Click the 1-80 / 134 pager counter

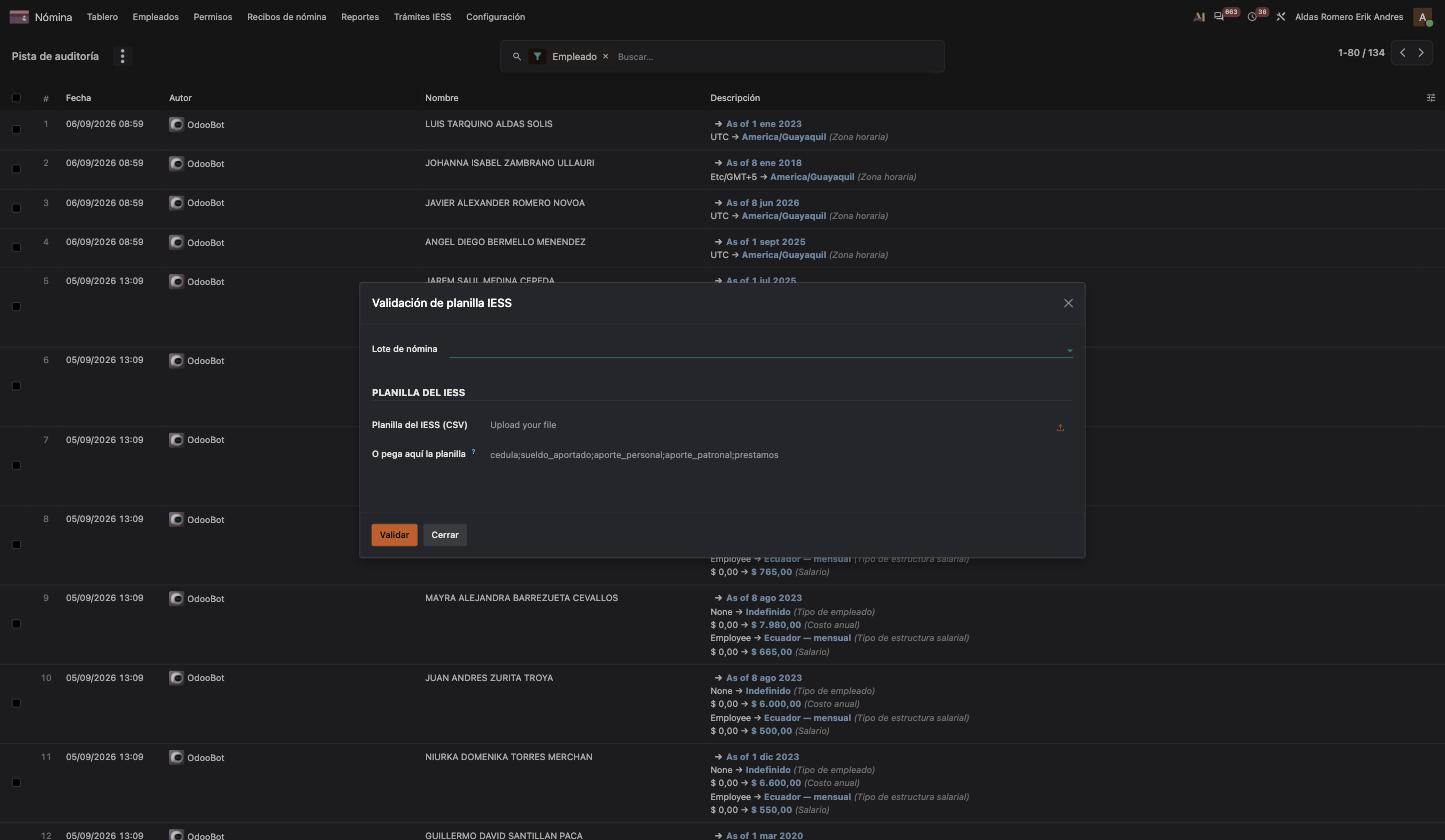(1361, 53)
